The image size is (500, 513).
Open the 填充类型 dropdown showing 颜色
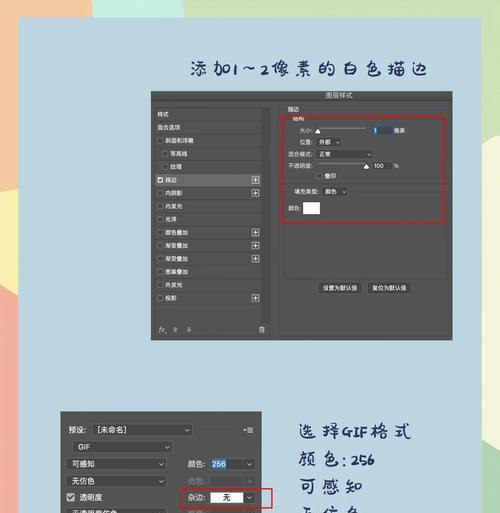click(335, 192)
